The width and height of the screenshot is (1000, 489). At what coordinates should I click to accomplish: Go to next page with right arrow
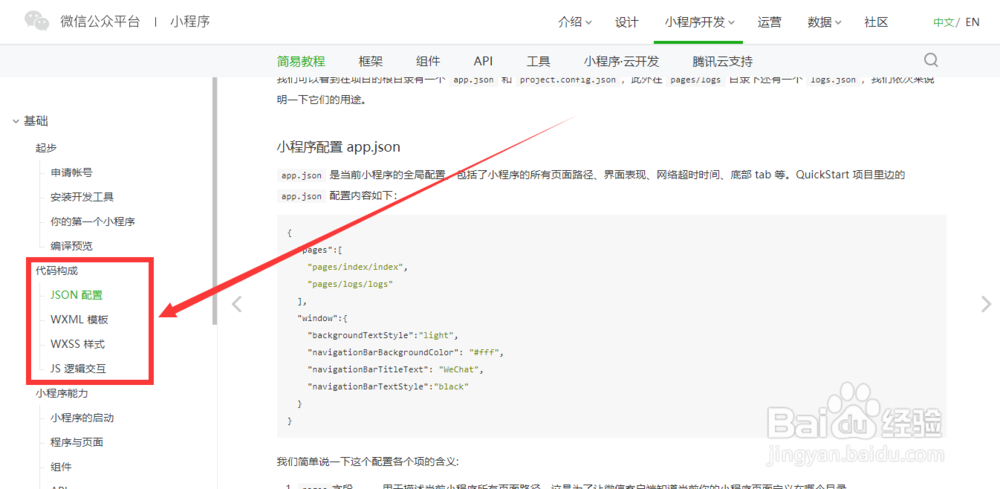coord(986,304)
